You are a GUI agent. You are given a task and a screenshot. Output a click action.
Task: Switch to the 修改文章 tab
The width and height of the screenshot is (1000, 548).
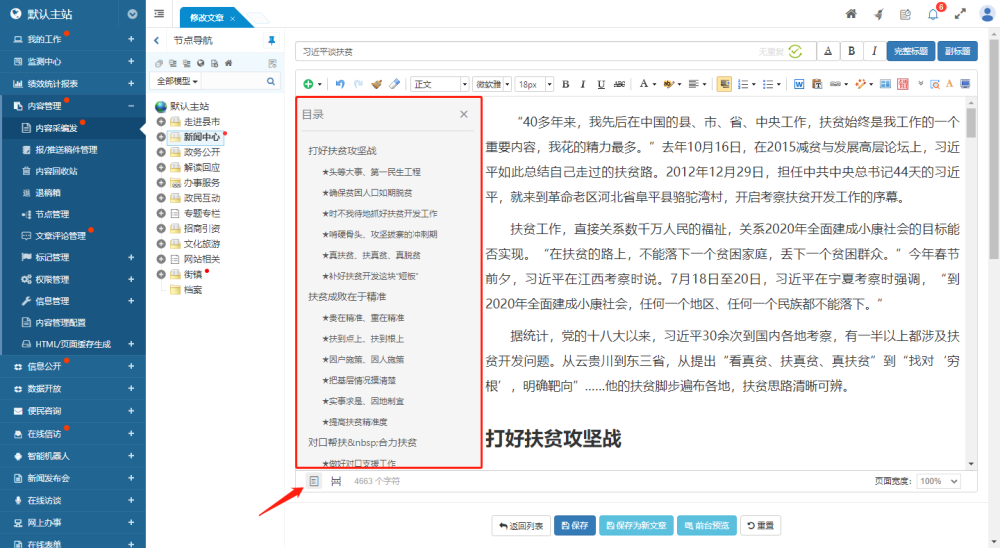(x=209, y=18)
